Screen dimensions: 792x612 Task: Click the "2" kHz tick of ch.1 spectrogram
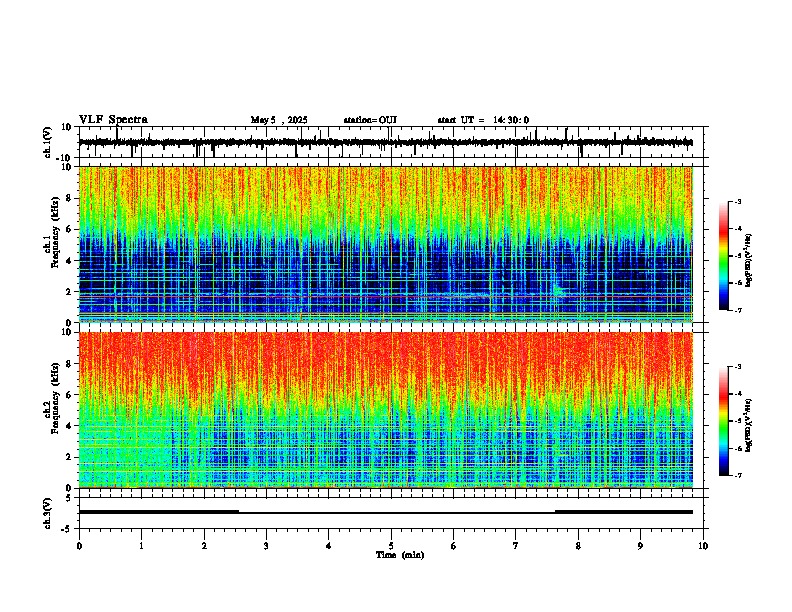coord(69,292)
